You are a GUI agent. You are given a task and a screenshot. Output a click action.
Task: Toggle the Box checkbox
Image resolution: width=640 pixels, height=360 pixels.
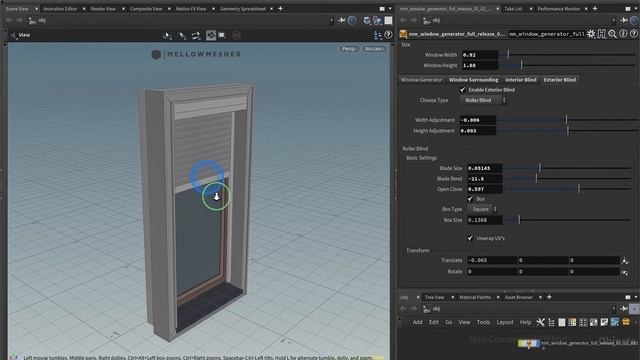[x=470, y=199]
